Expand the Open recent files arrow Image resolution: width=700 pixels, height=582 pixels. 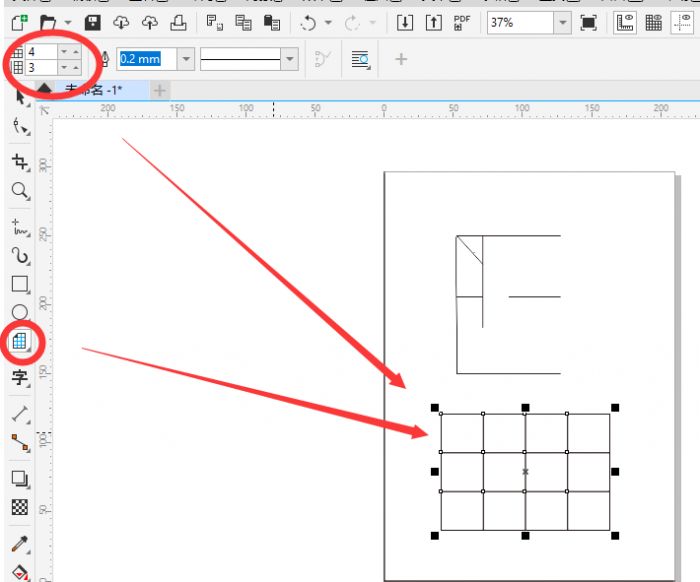(68, 22)
